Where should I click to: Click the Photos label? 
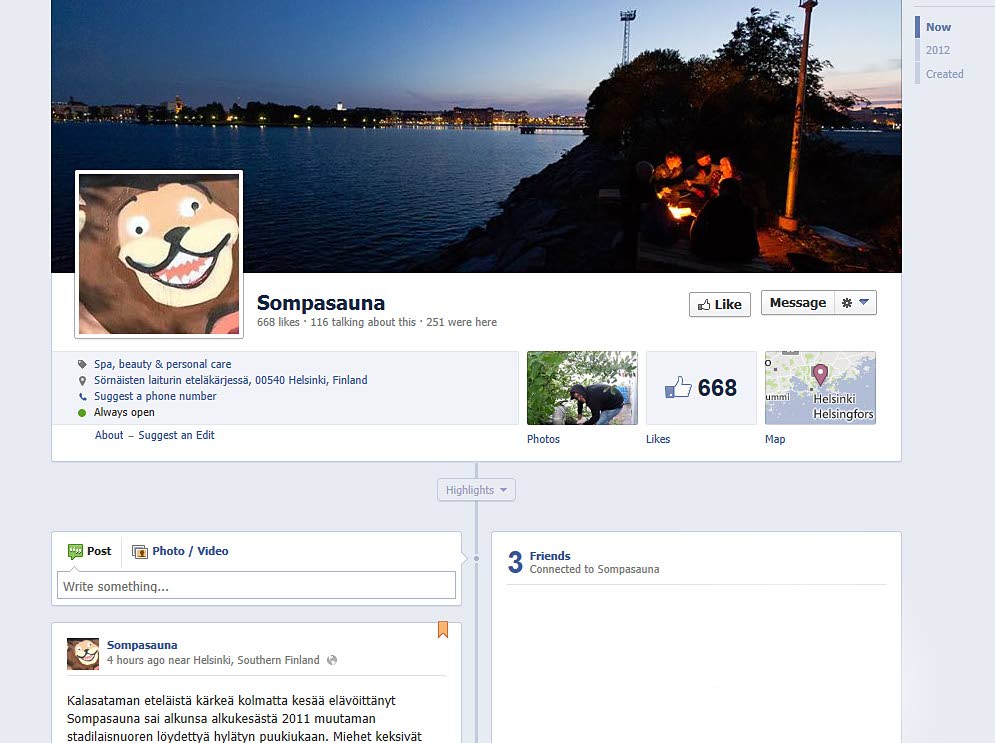(543, 439)
